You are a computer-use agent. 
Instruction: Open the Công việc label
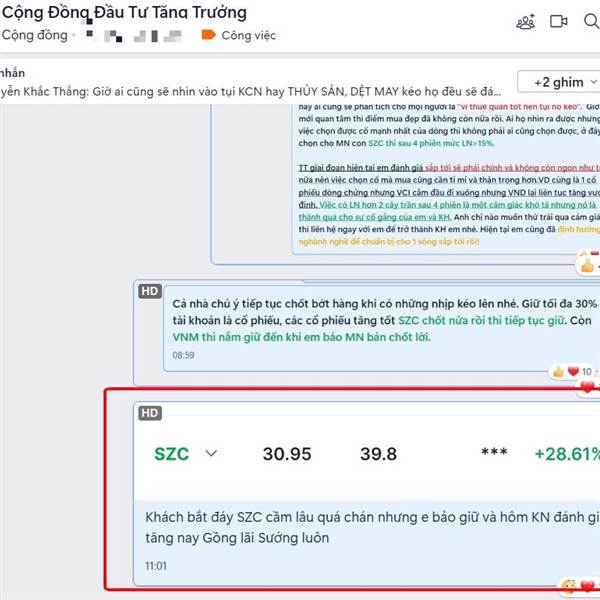tap(249, 35)
